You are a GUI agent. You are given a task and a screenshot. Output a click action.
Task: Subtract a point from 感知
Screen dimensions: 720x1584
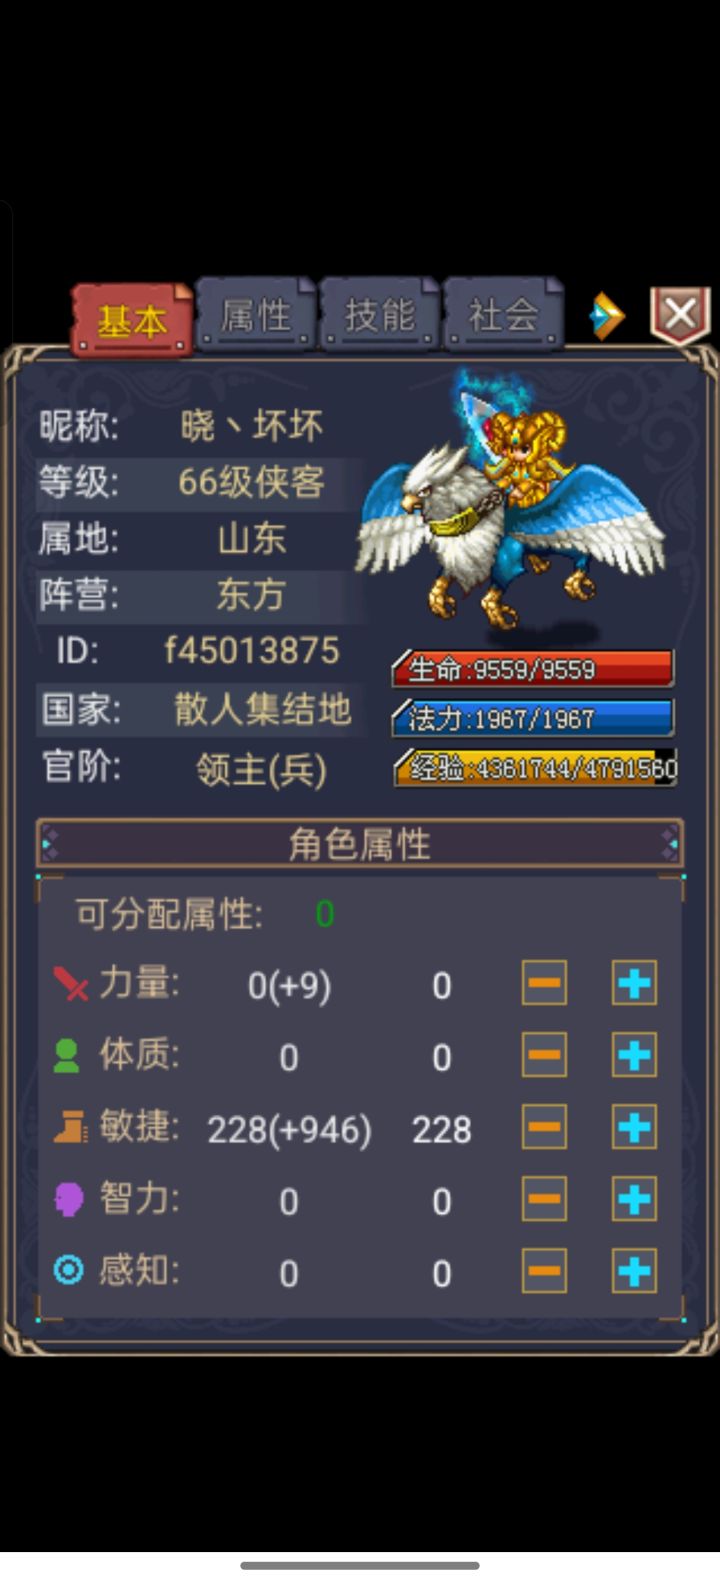(544, 1271)
